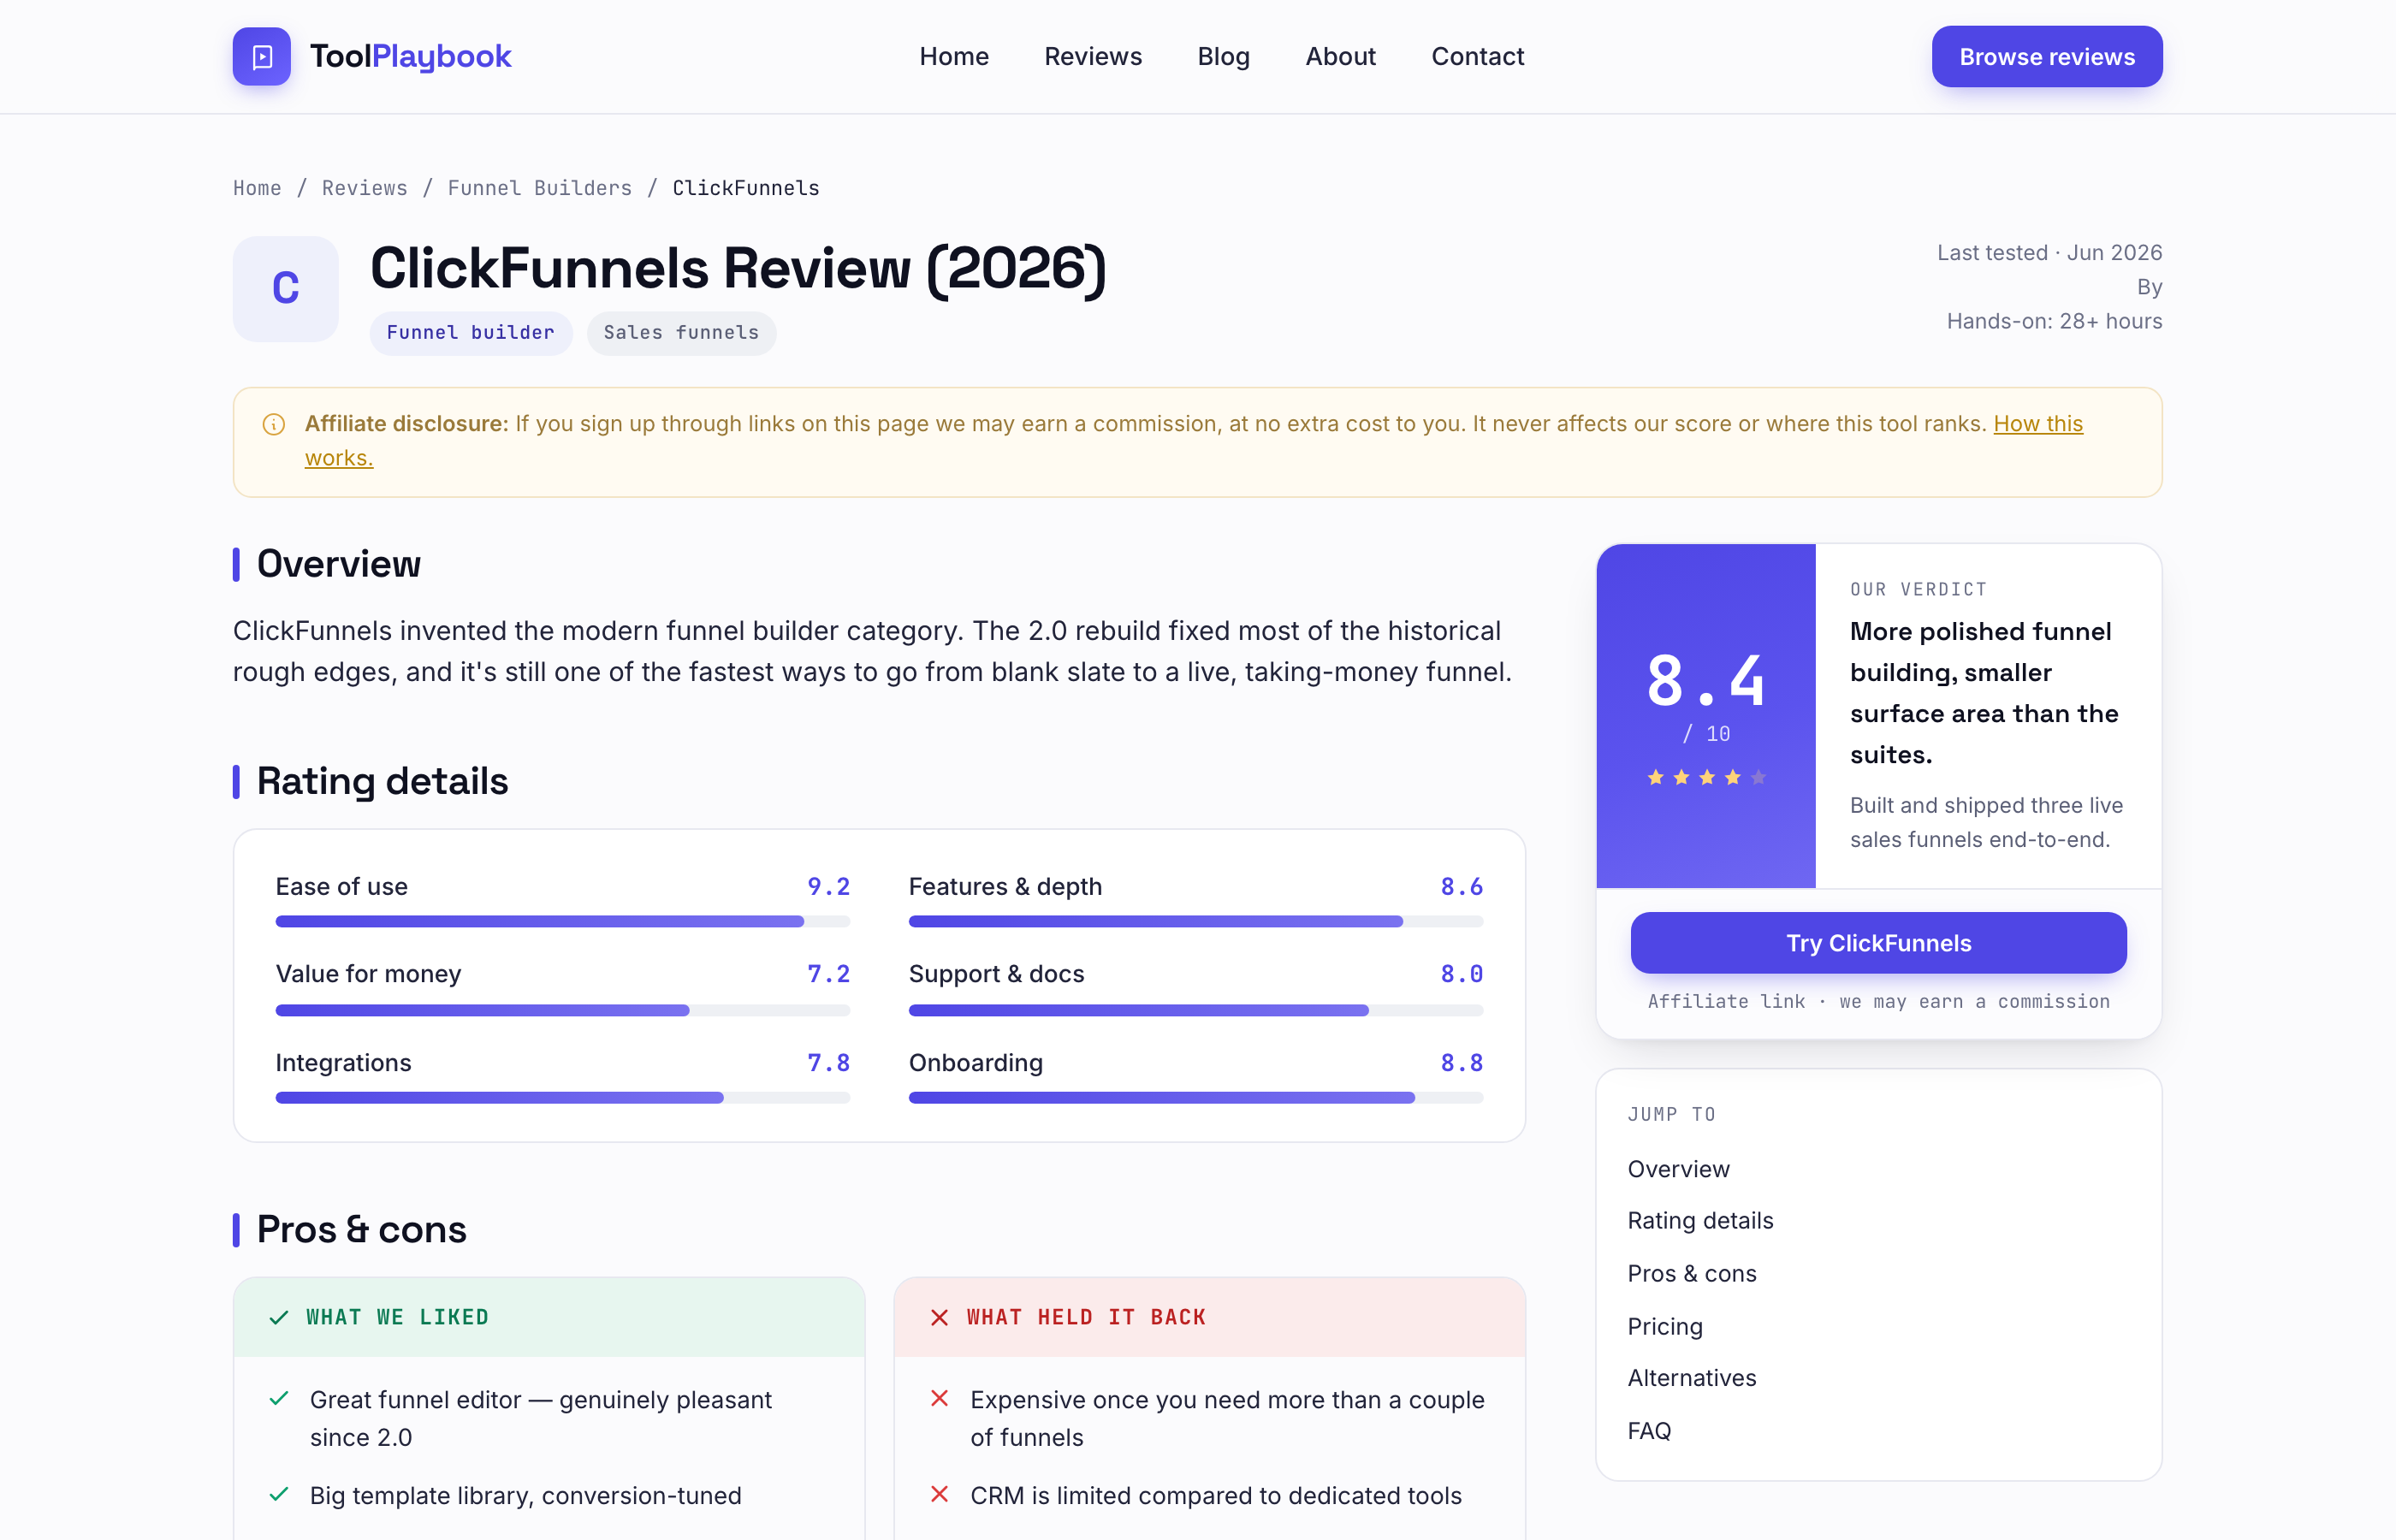
Task: Click the green check icon in What We Liked header
Action: point(279,1317)
